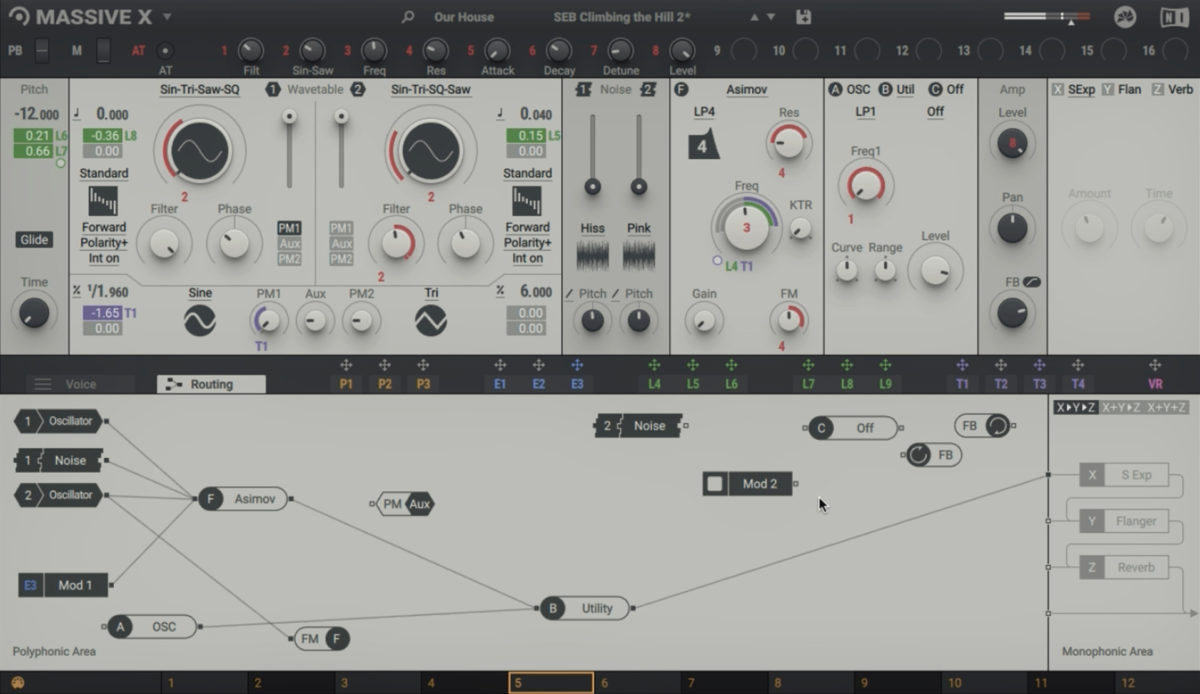The image size is (1200, 694).
Task: Open the Massive X main menu arrow
Action: pyautogui.click(x=167, y=17)
